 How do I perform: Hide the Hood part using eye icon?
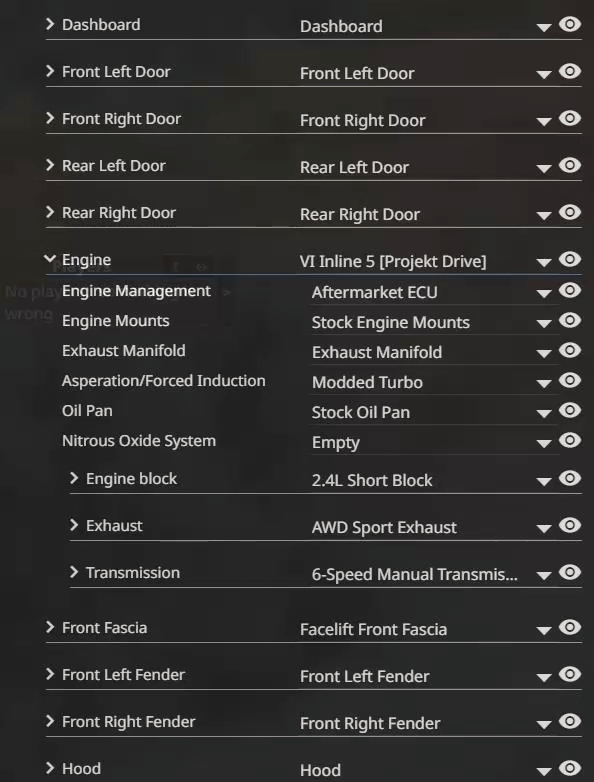coord(570,768)
